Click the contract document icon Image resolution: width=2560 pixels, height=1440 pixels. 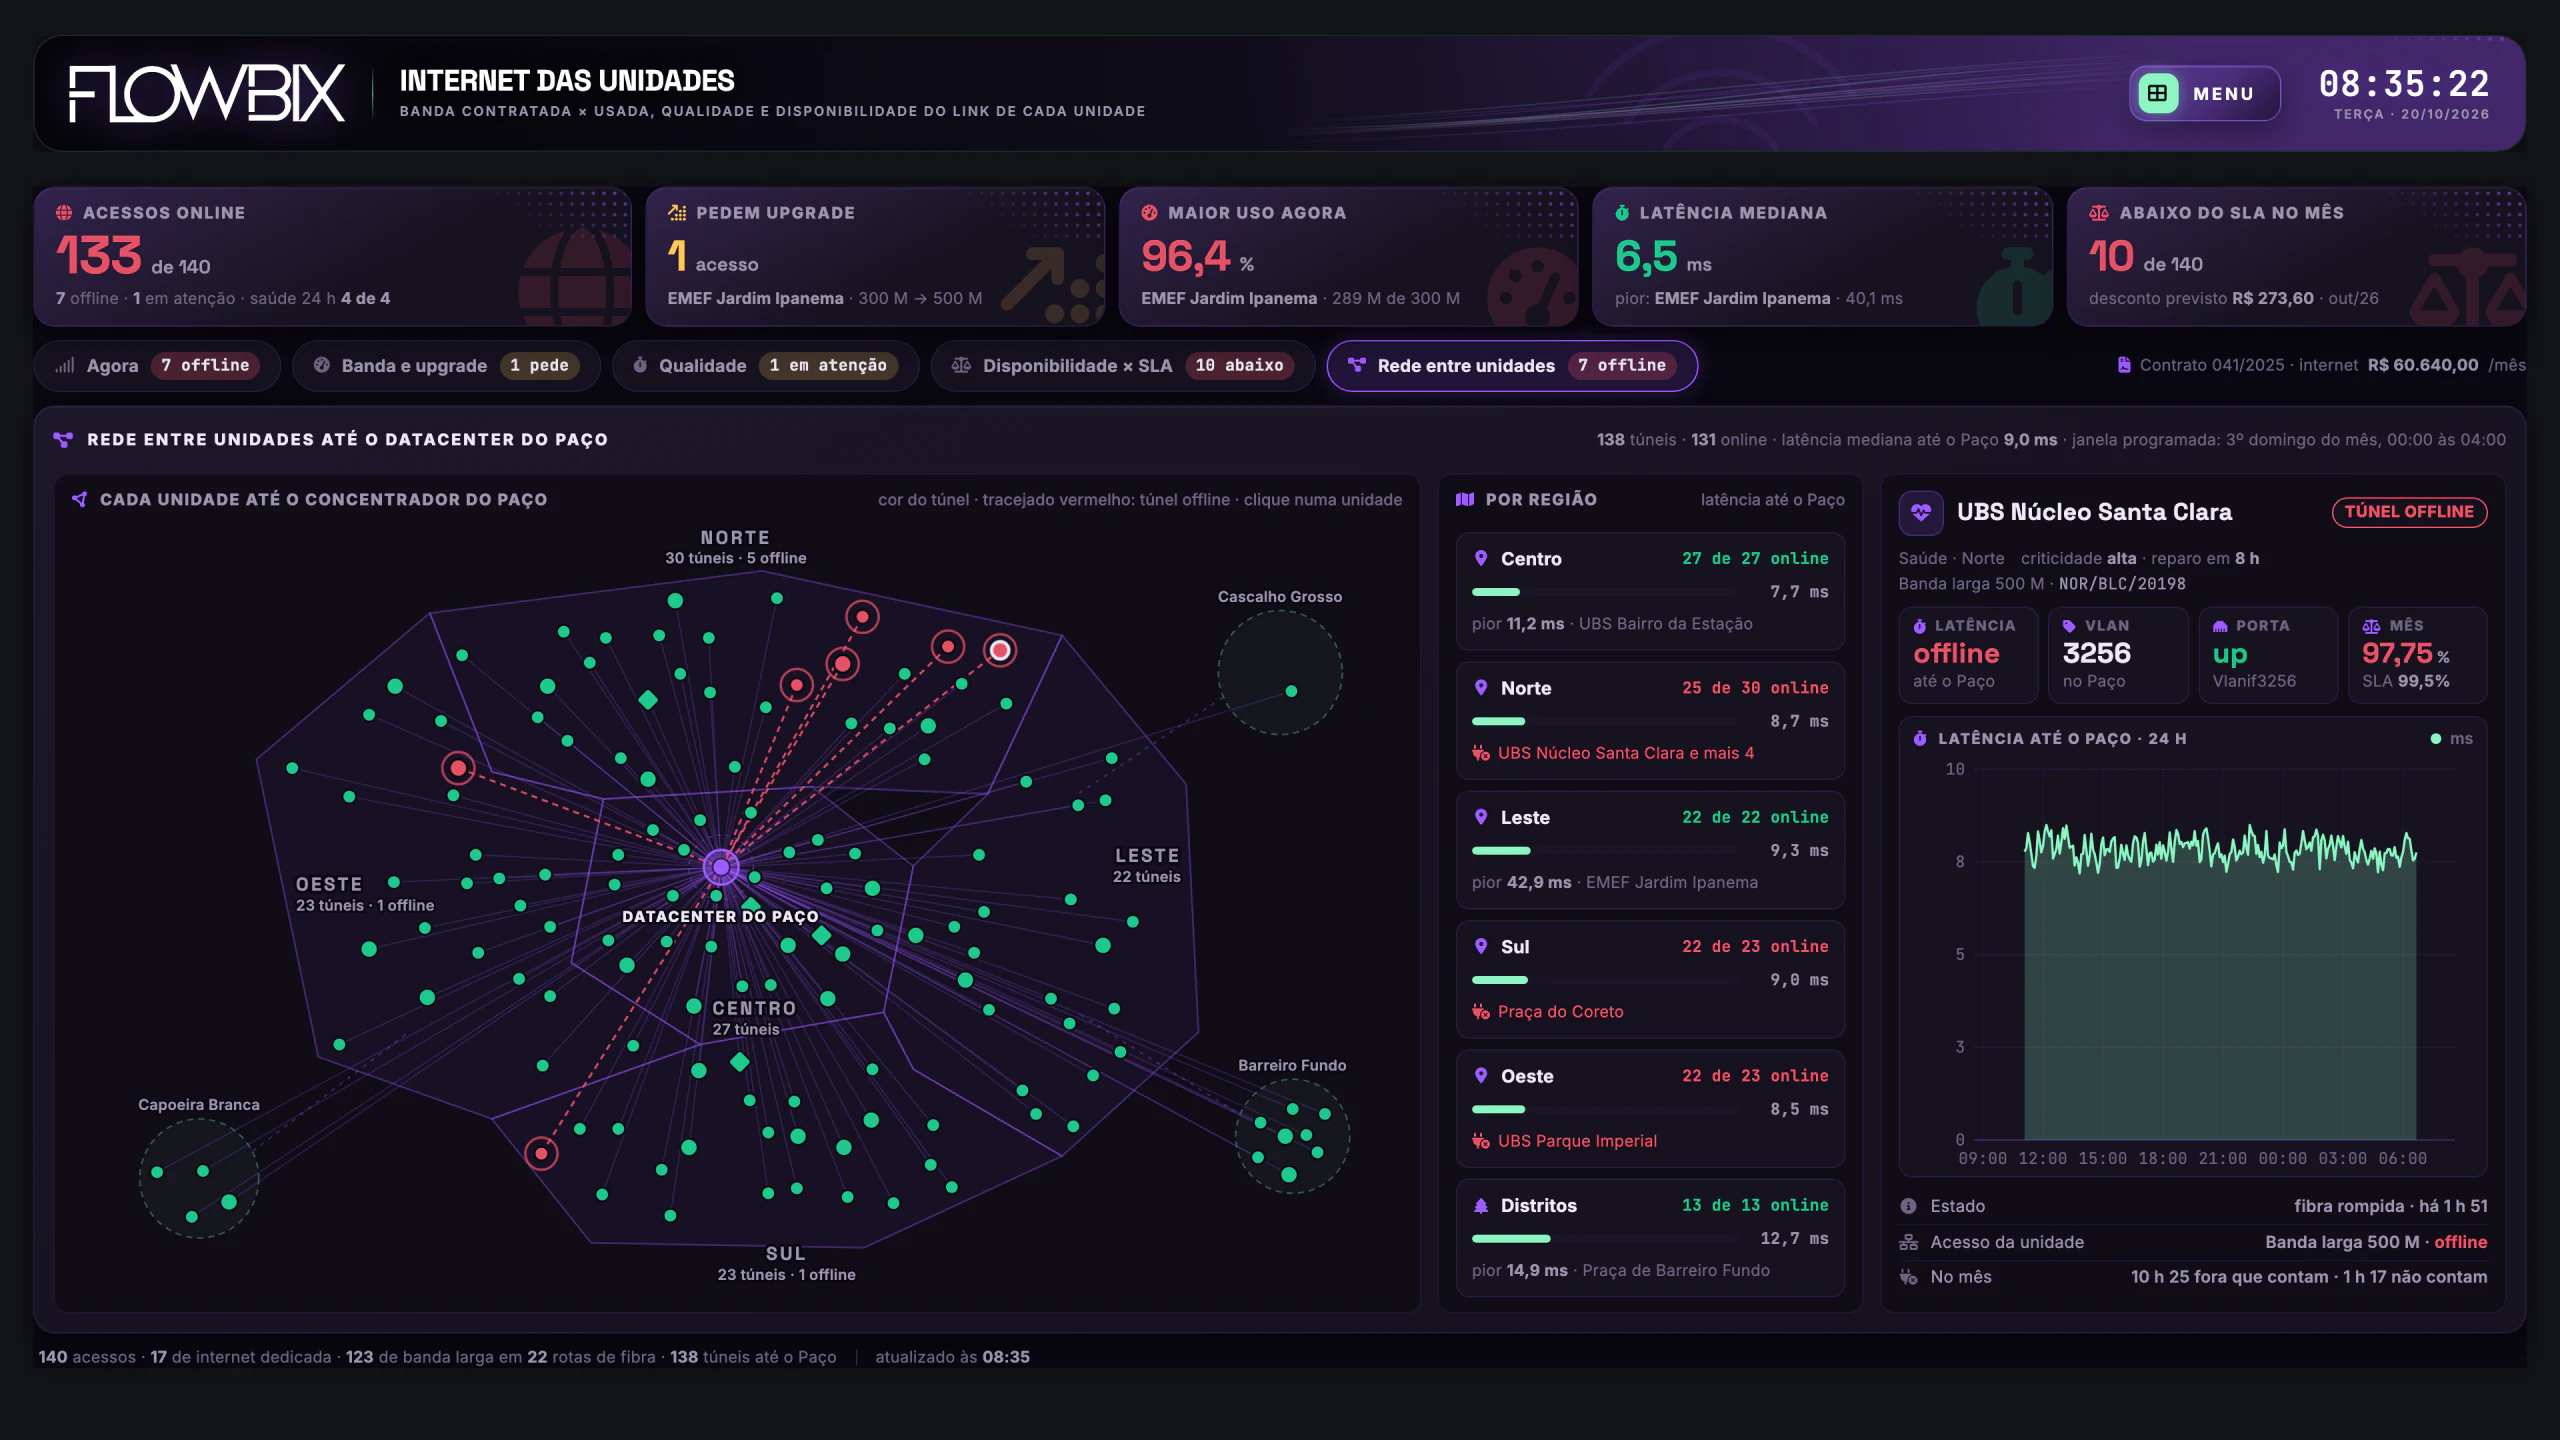pyautogui.click(x=2124, y=365)
